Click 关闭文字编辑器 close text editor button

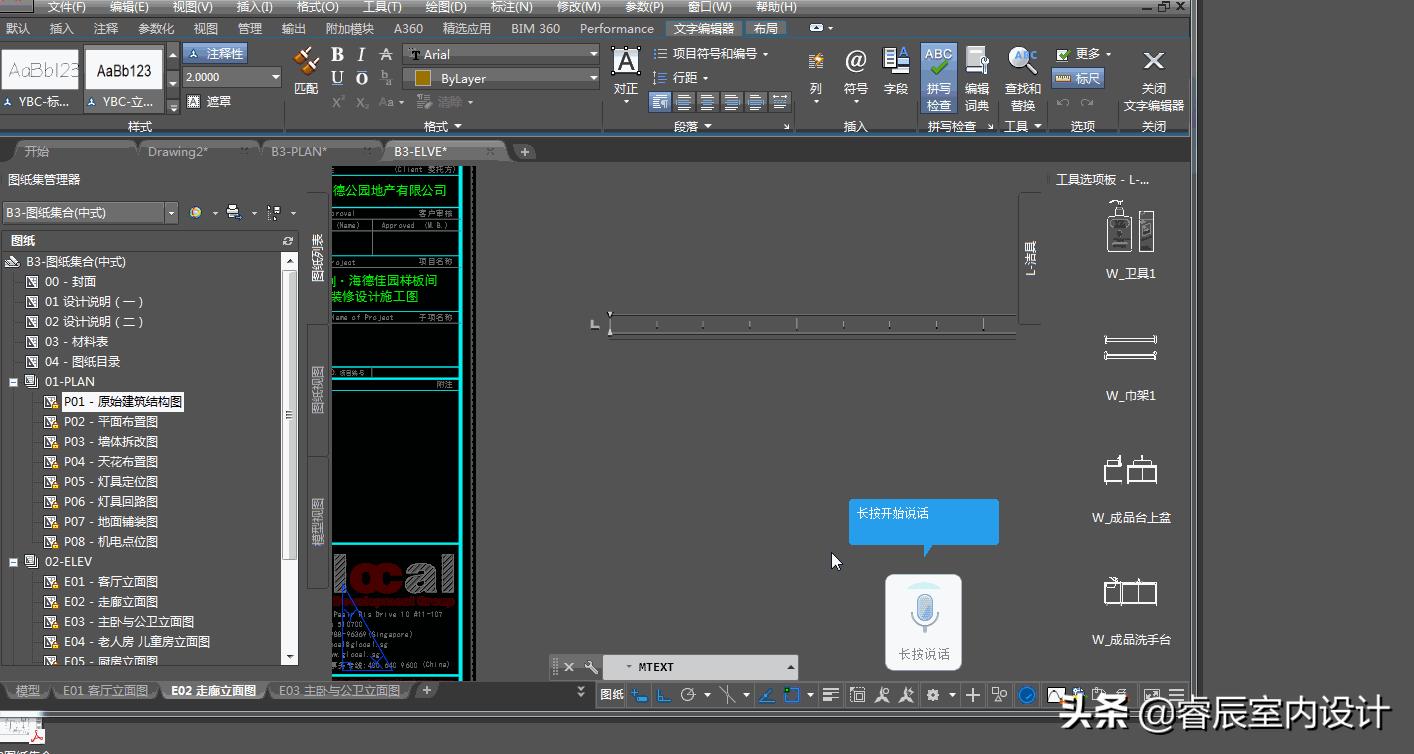point(1153,63)
